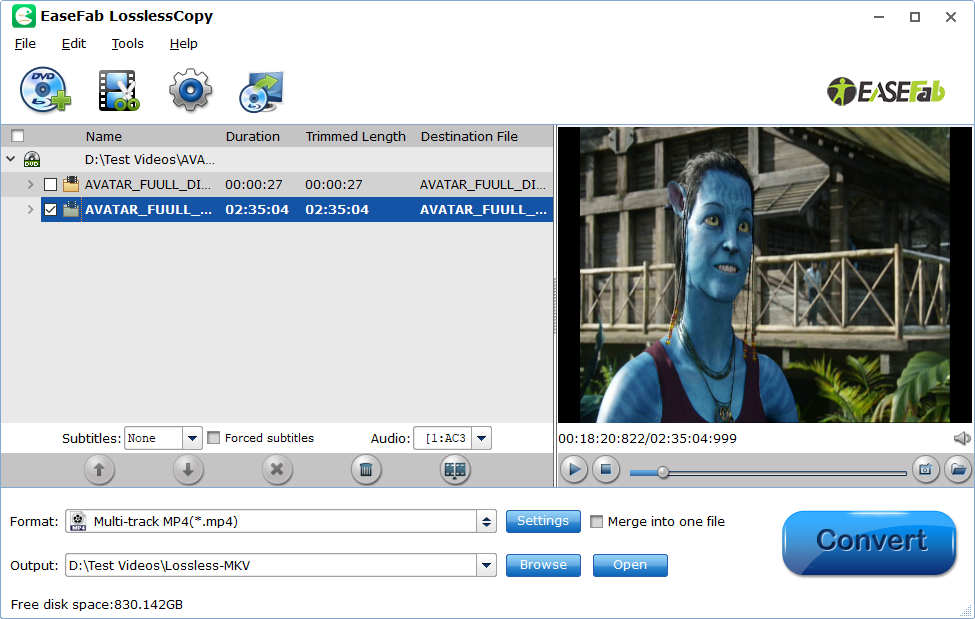
Task: Click the DVD disc icon in source row
Action: pyautogui.click(x=32, y=160)
